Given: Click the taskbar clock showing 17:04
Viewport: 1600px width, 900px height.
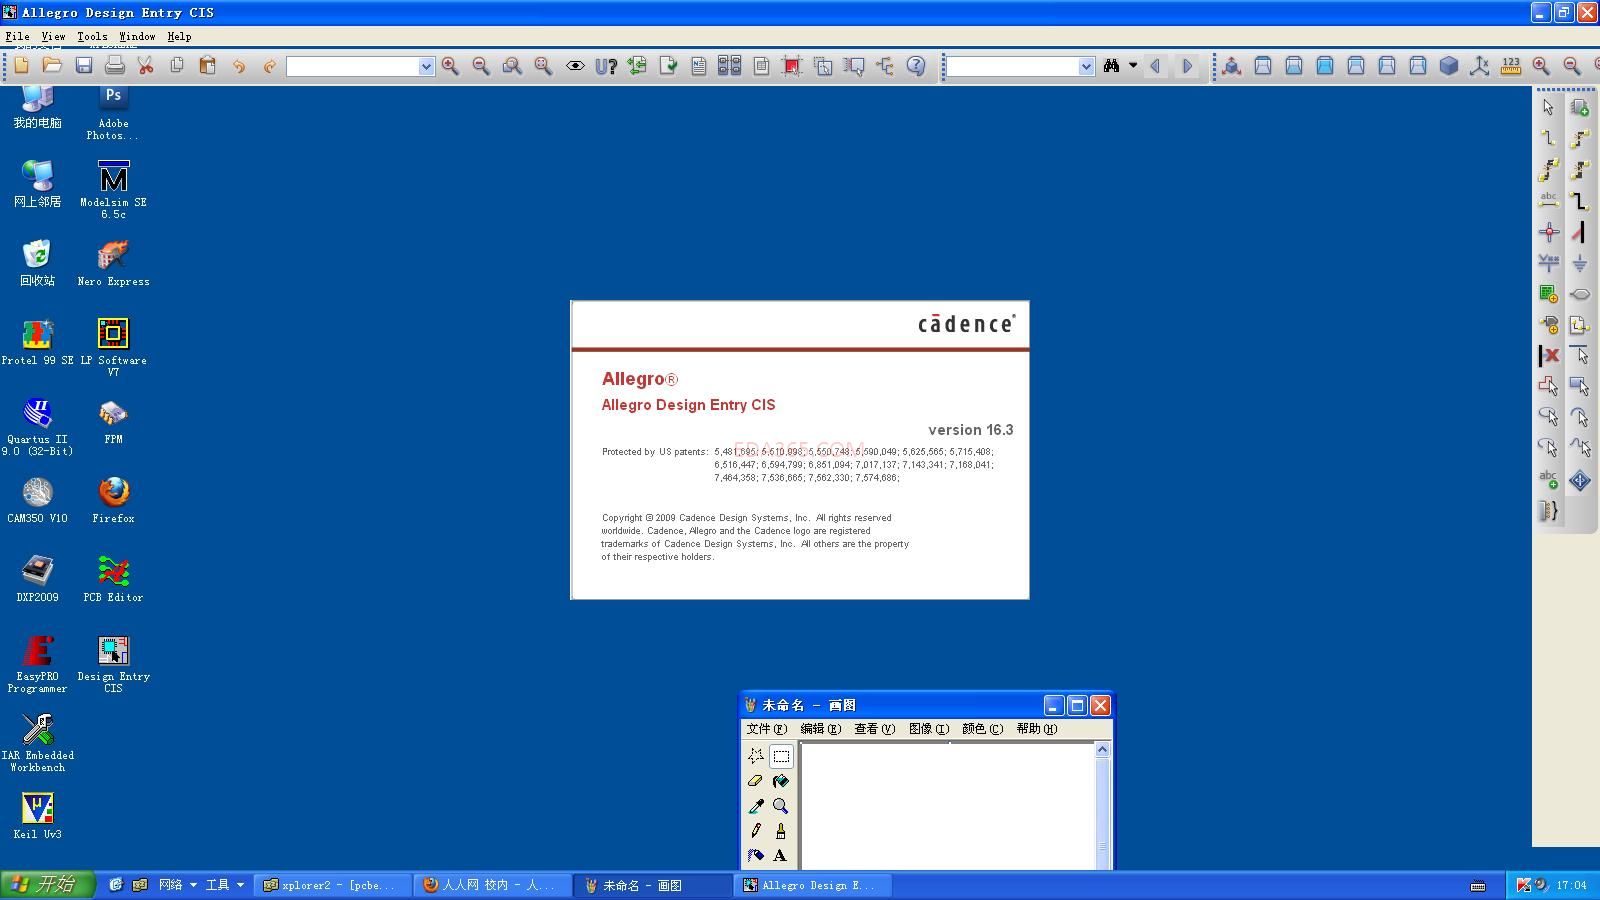Looking at the screenshot, I should [x=1572, y=885].
